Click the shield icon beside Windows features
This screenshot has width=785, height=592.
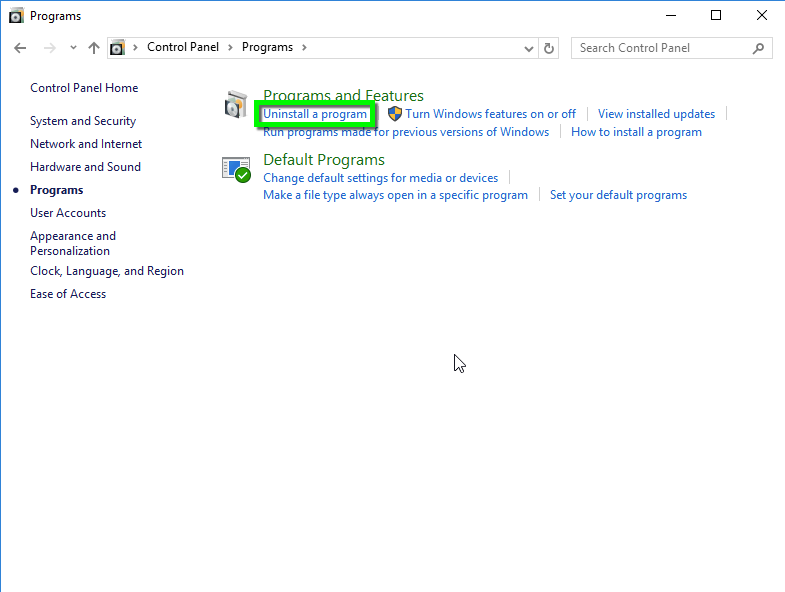[395, 114]
